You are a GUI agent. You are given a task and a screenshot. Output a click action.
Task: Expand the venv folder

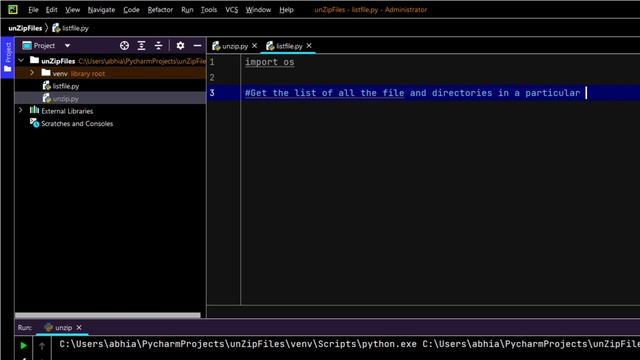tap(32, 73)
